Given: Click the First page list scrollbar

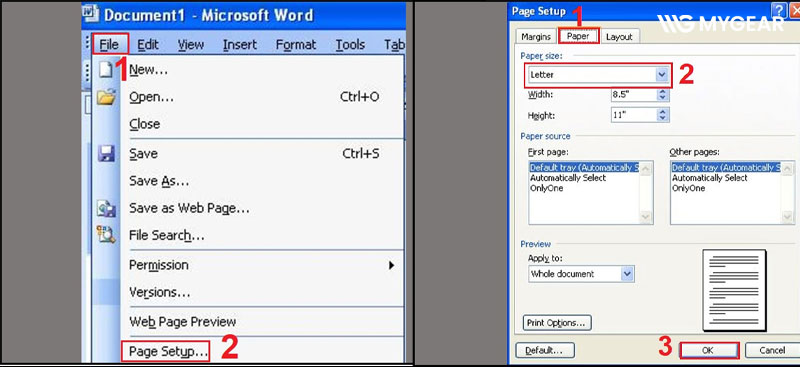Looking at the screenshot, I should click(646, 193).
